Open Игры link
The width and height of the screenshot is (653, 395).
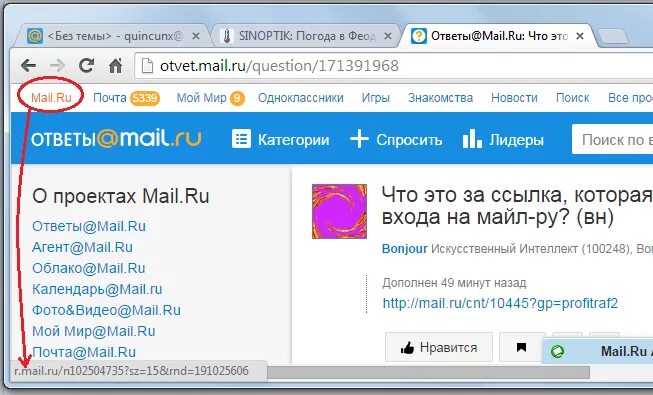[376, 98]
